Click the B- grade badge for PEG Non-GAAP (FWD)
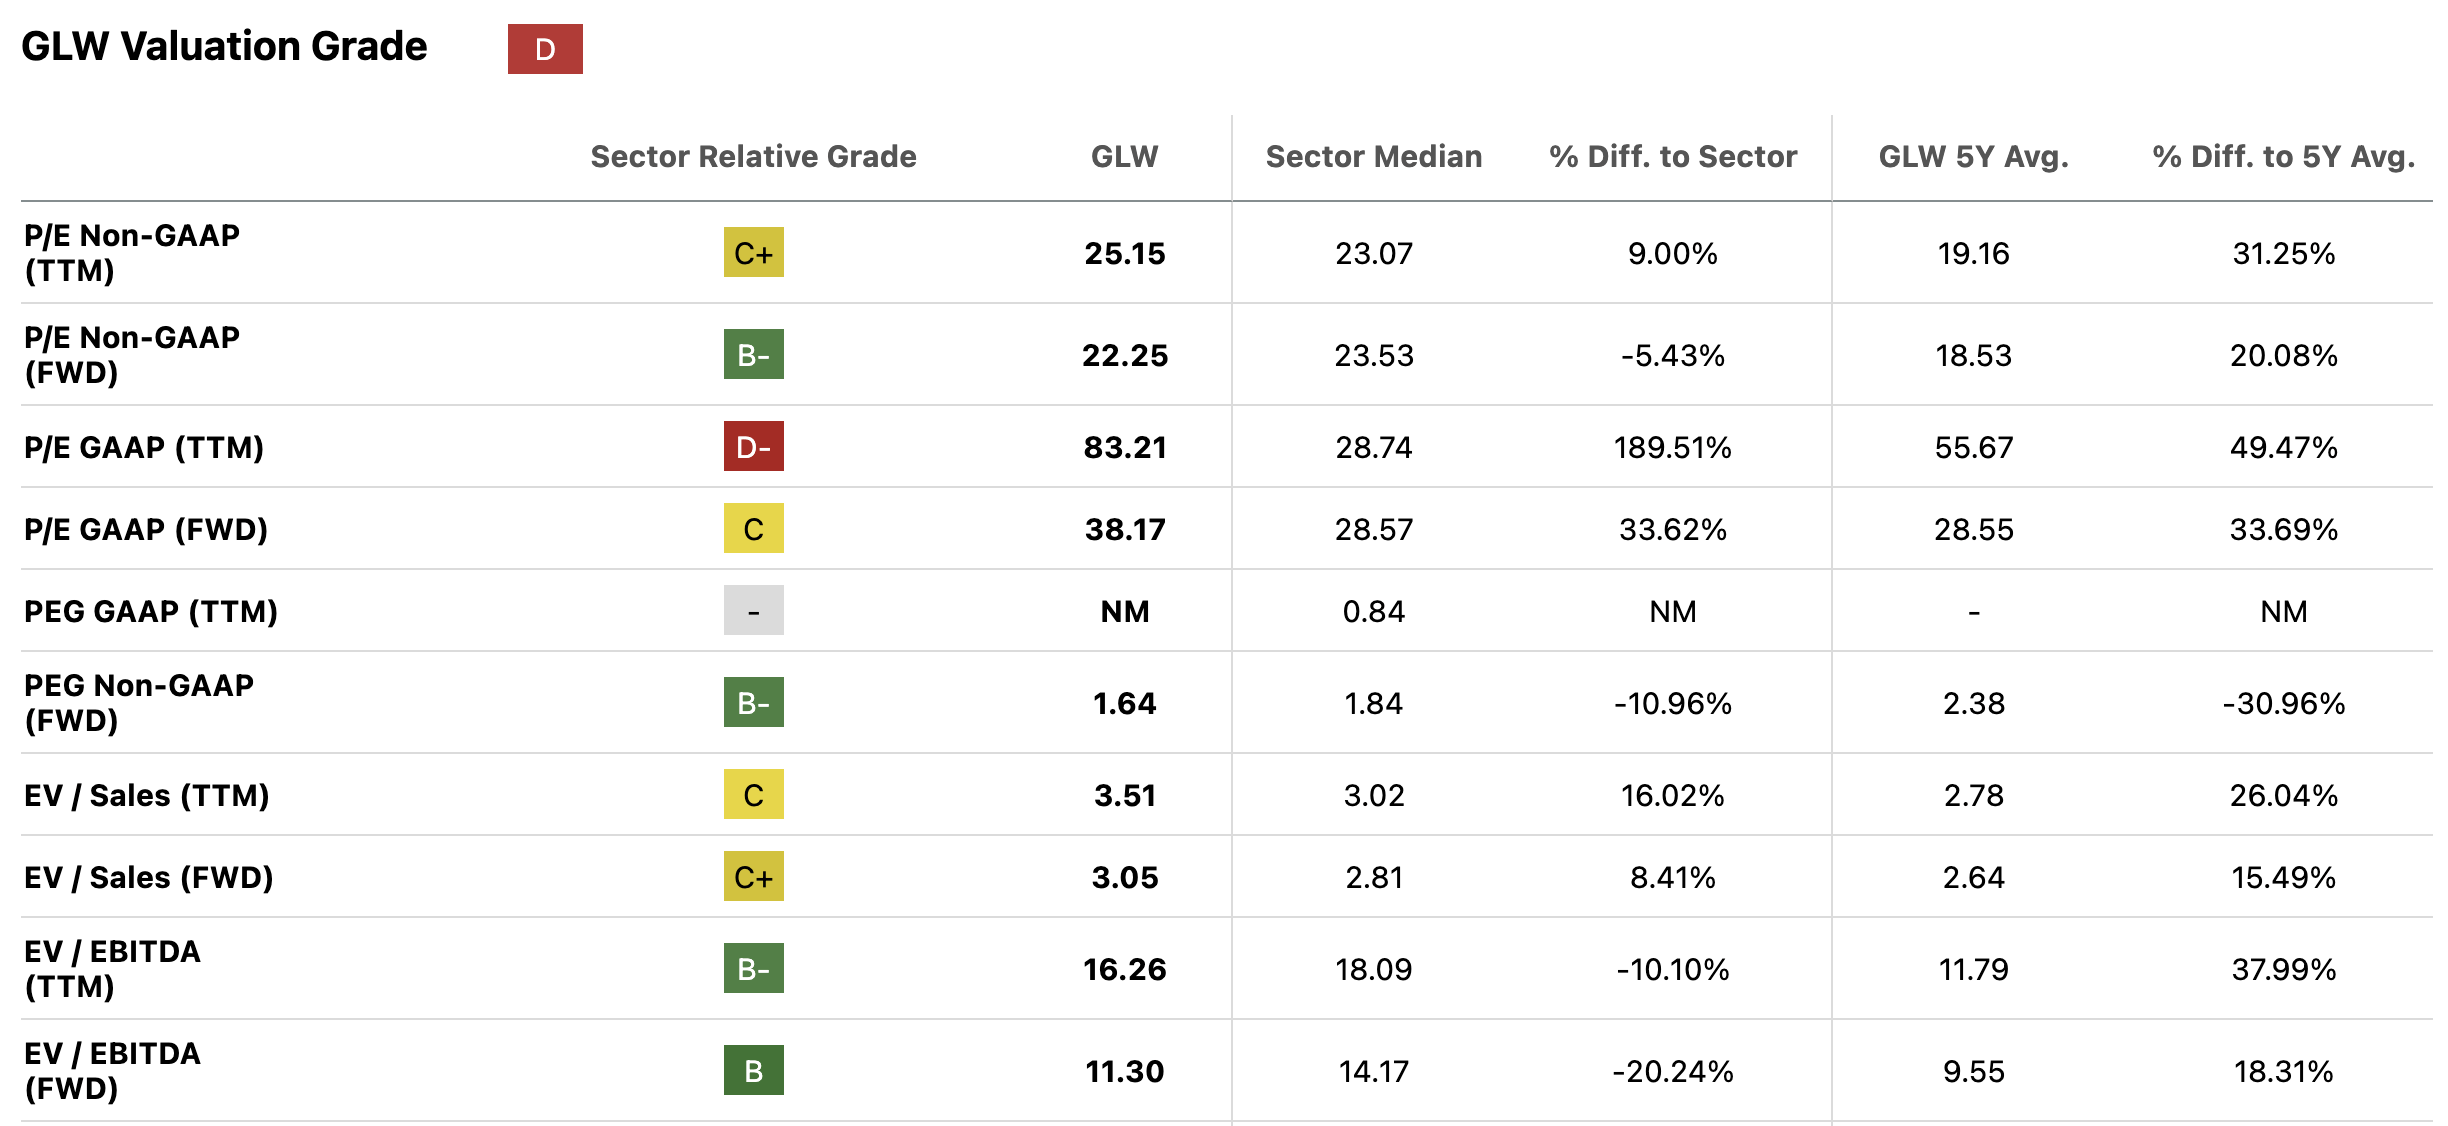This screenshot has width=2448, height=1126. point(753,703)
